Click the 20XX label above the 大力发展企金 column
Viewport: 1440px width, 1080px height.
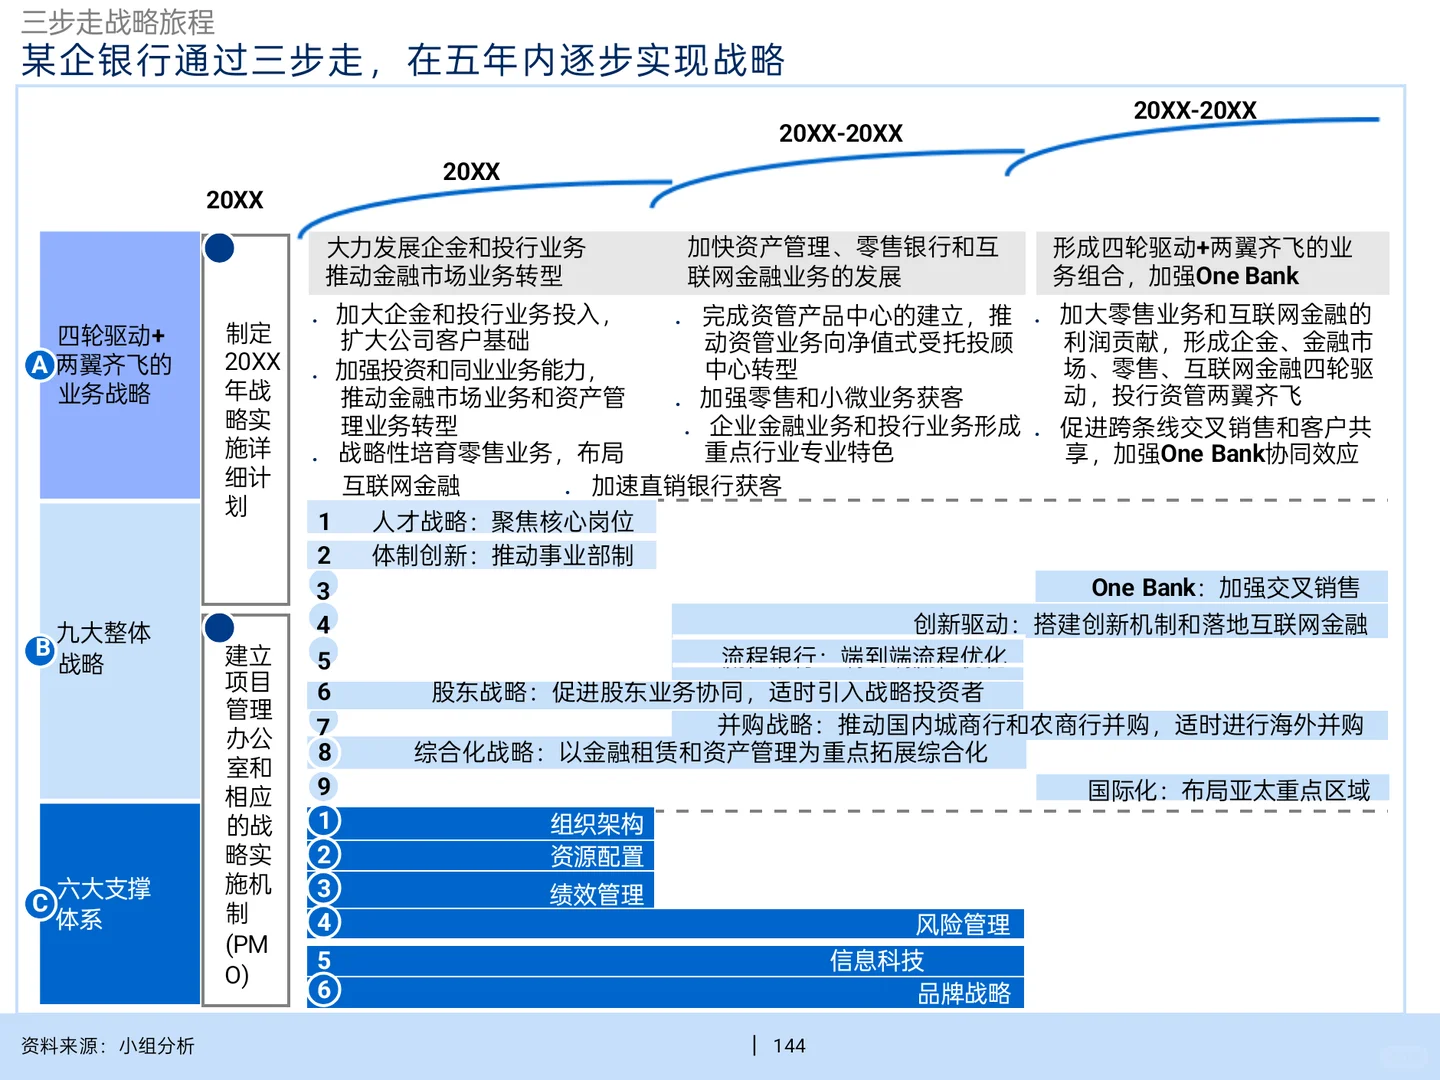click(x=471, y=172)
